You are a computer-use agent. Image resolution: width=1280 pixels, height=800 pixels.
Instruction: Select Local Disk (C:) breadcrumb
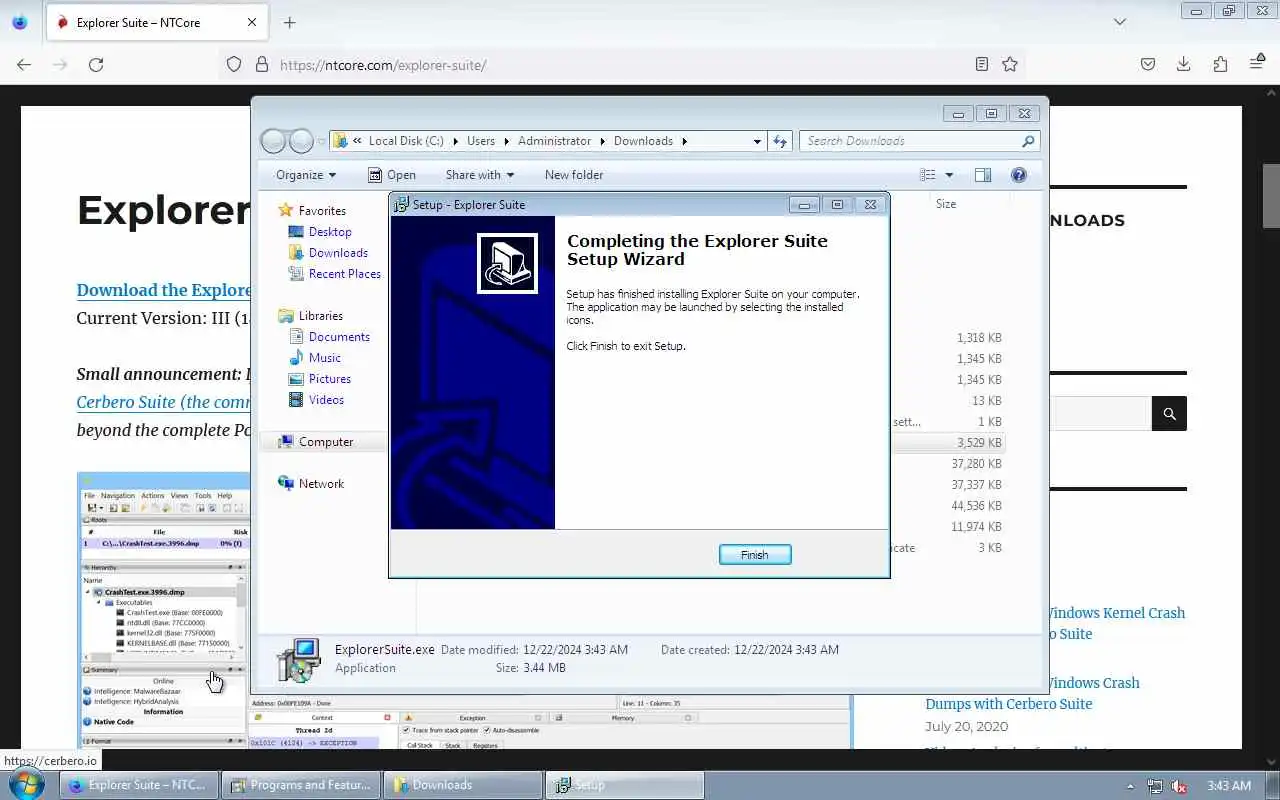406,141
